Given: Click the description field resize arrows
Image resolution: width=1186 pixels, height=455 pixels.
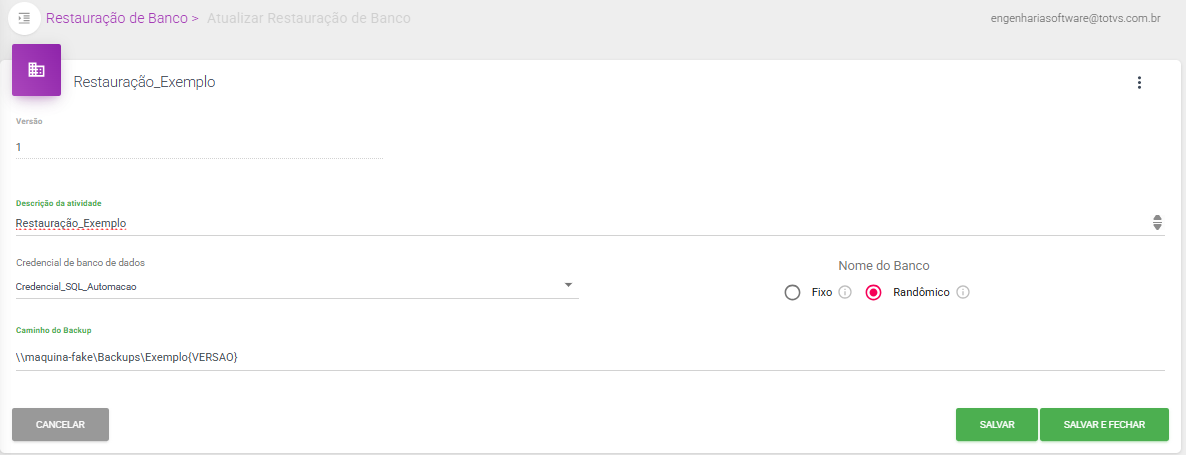Looking at the screenshot, I should tap(1157, 223).
